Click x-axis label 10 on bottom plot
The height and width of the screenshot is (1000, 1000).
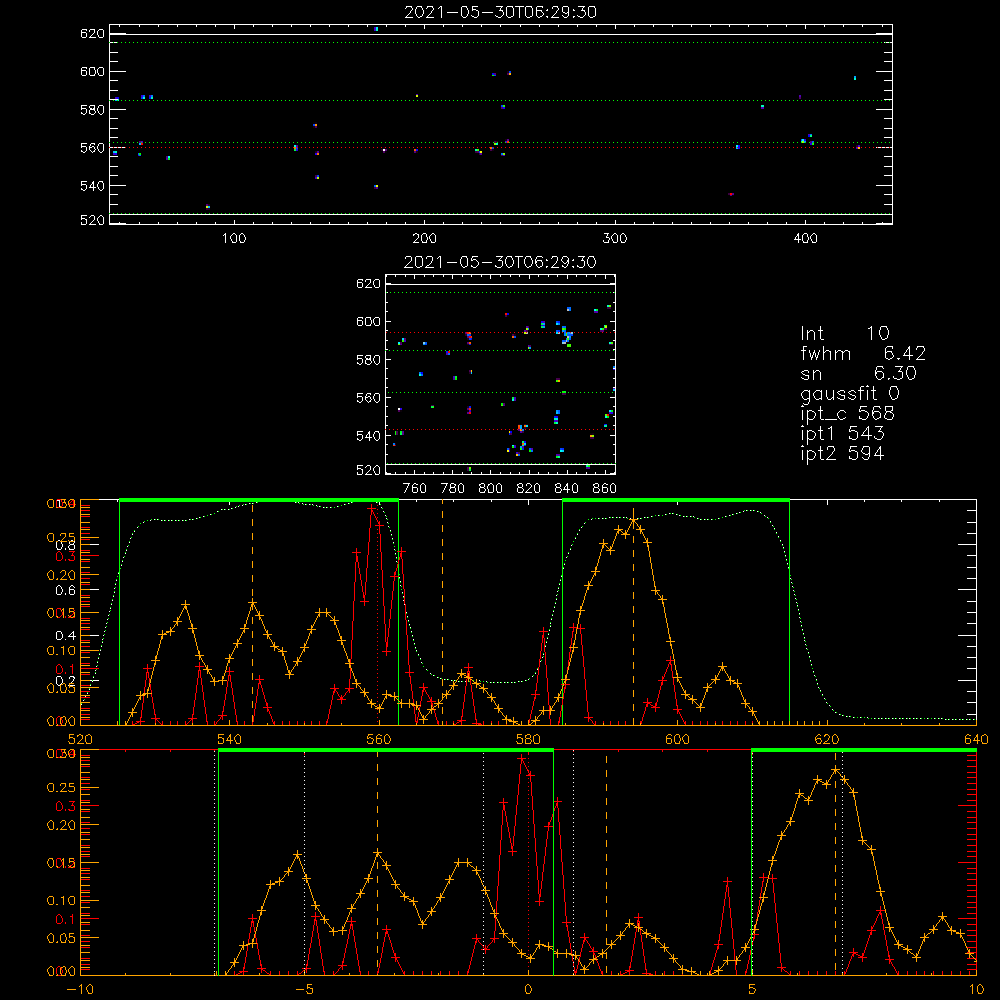point(976,990)
